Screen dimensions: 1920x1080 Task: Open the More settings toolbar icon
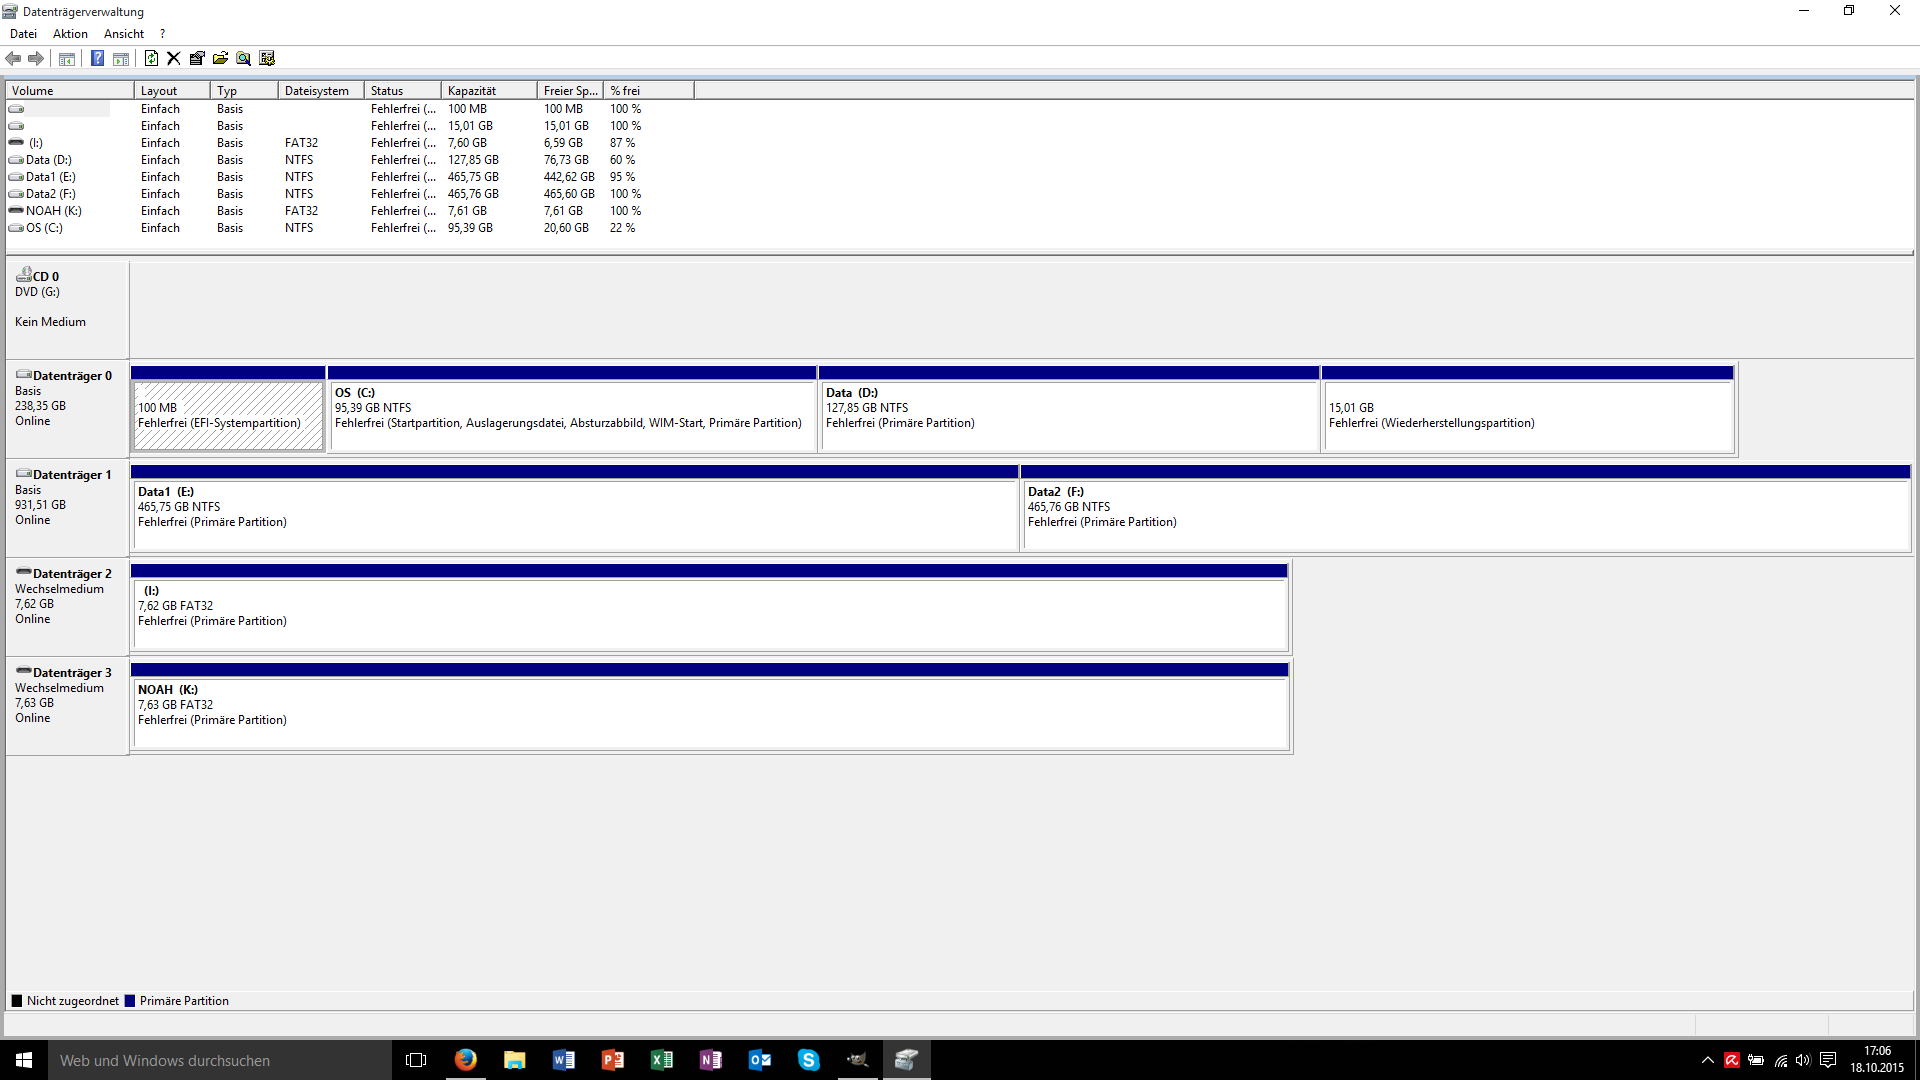tap(267, 58)
